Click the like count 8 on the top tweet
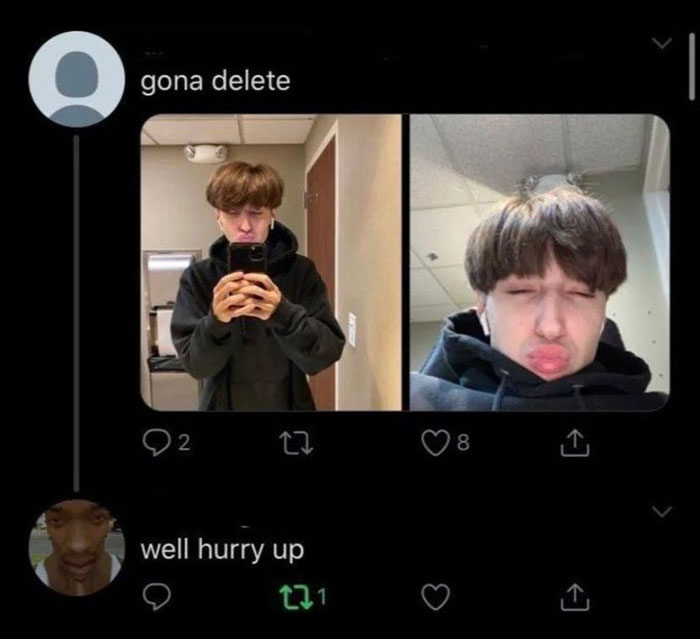Screen dimensions: 700x639 pyautogui.click(x=464, y=443)
